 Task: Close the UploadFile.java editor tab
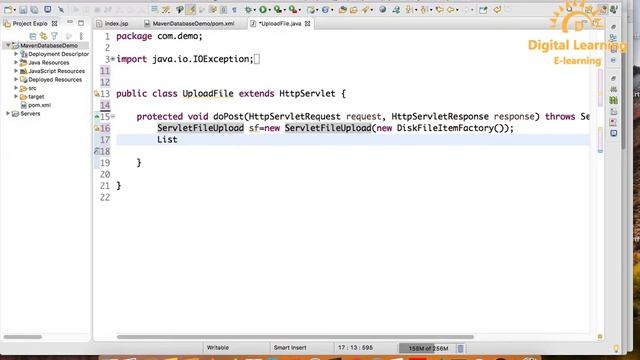coord(307,24)
